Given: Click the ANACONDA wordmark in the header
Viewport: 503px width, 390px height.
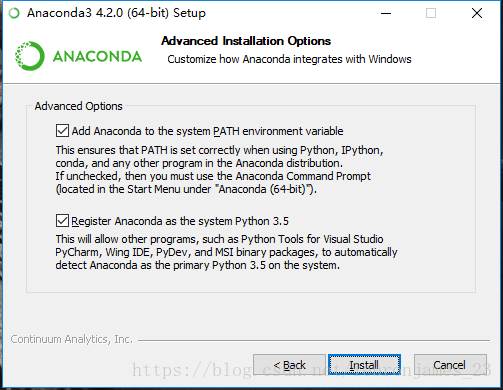Looking at the screenshot, I should tap(97, 56).
